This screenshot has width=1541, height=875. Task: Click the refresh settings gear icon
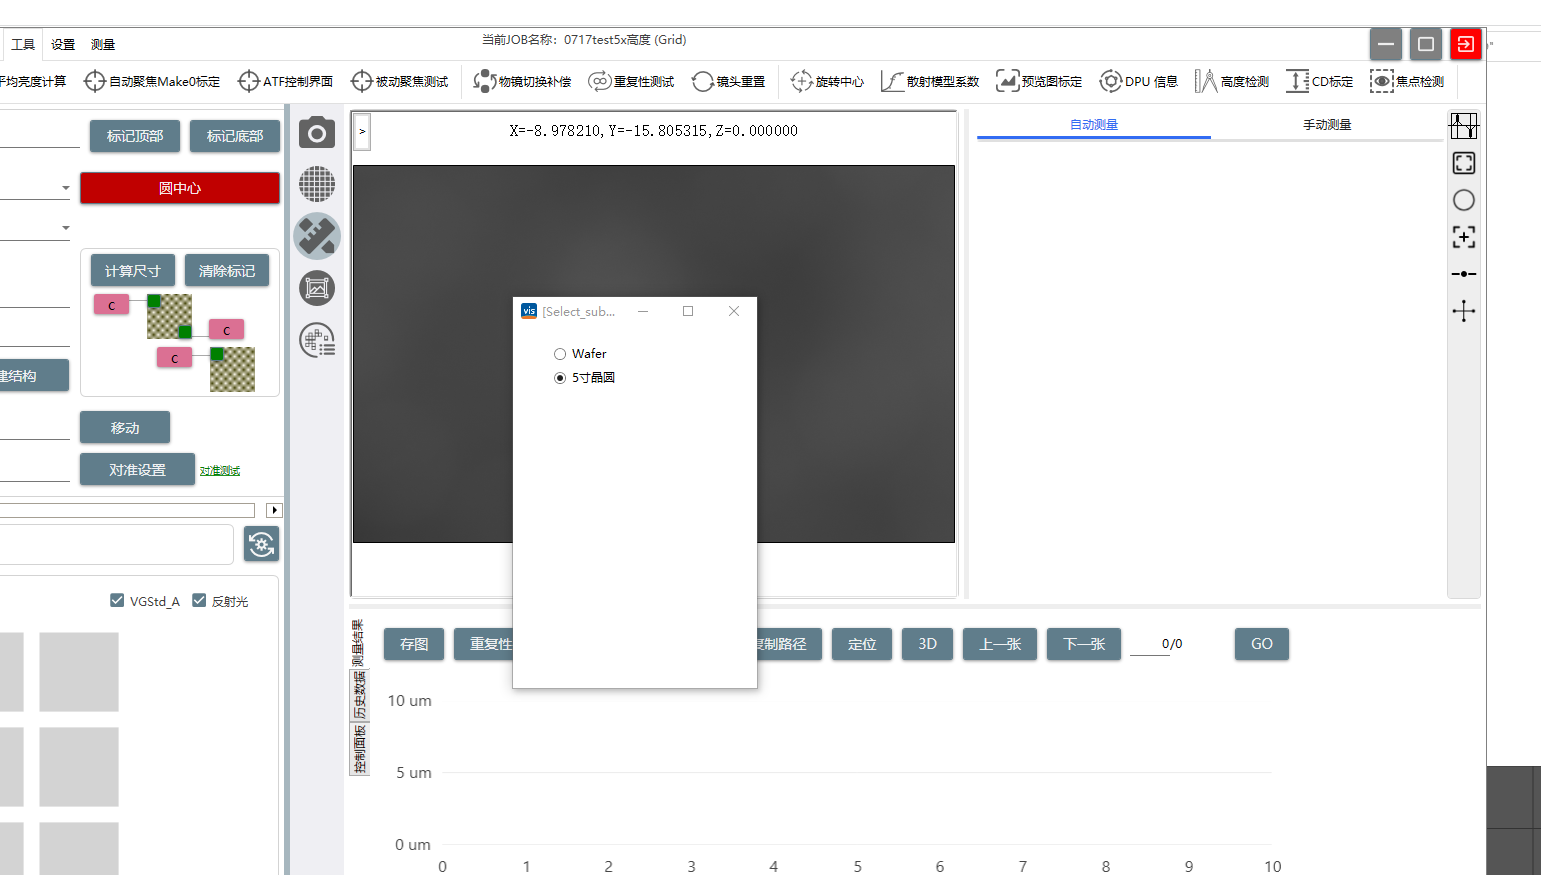[261, 544]
